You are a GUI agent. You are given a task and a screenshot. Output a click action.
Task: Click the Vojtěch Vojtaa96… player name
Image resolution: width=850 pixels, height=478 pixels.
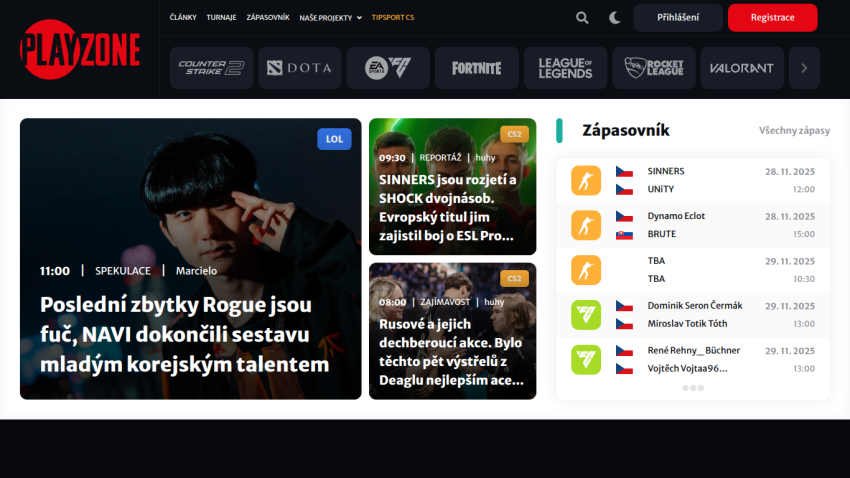click(x=687, y=369)
